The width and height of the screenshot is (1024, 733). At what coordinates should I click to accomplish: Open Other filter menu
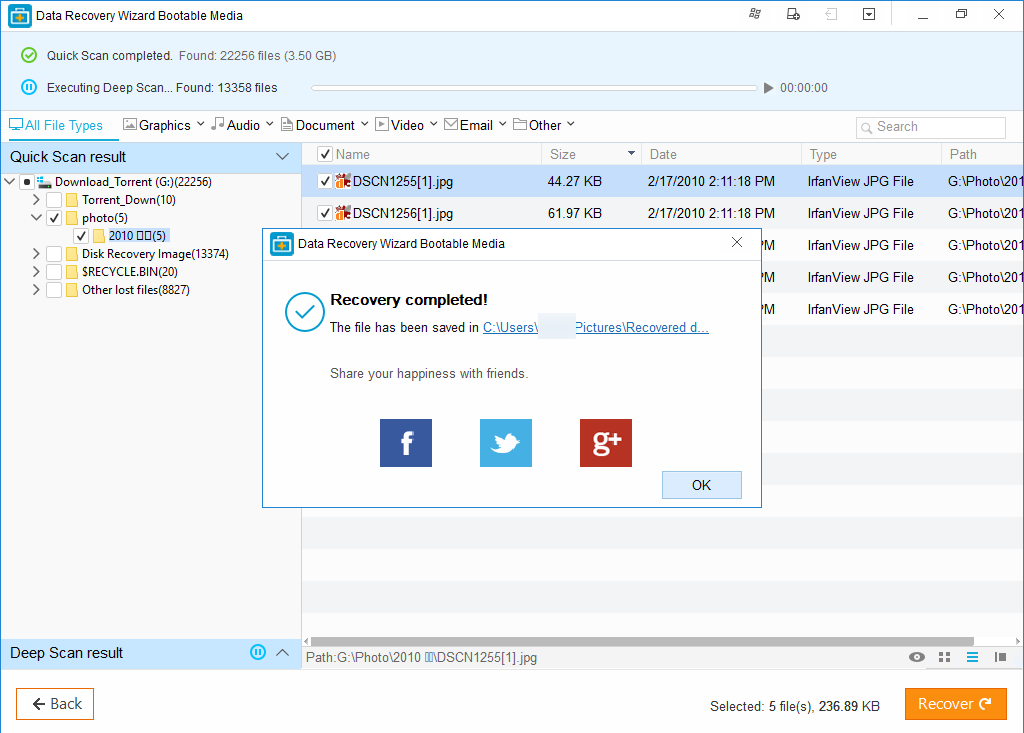click(x=544, y=125)
